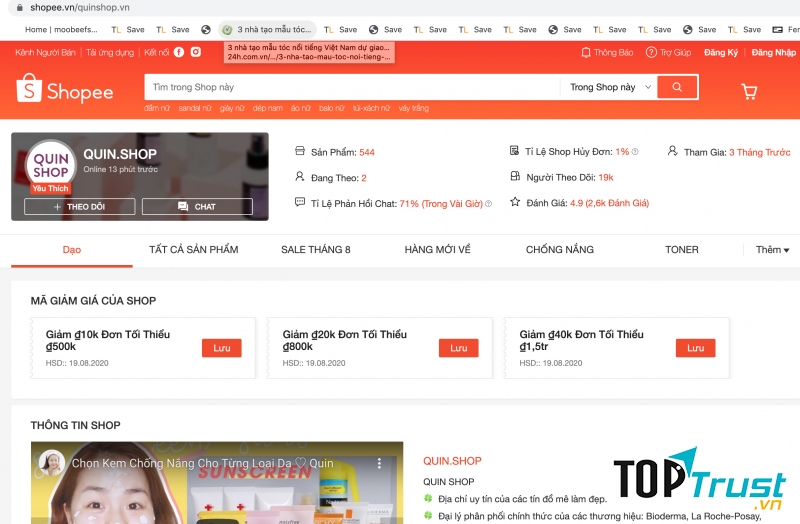Viewport: 800px width, 524px height.
Task: Save the ₫40k discount voucher
Action: point(695,348)
